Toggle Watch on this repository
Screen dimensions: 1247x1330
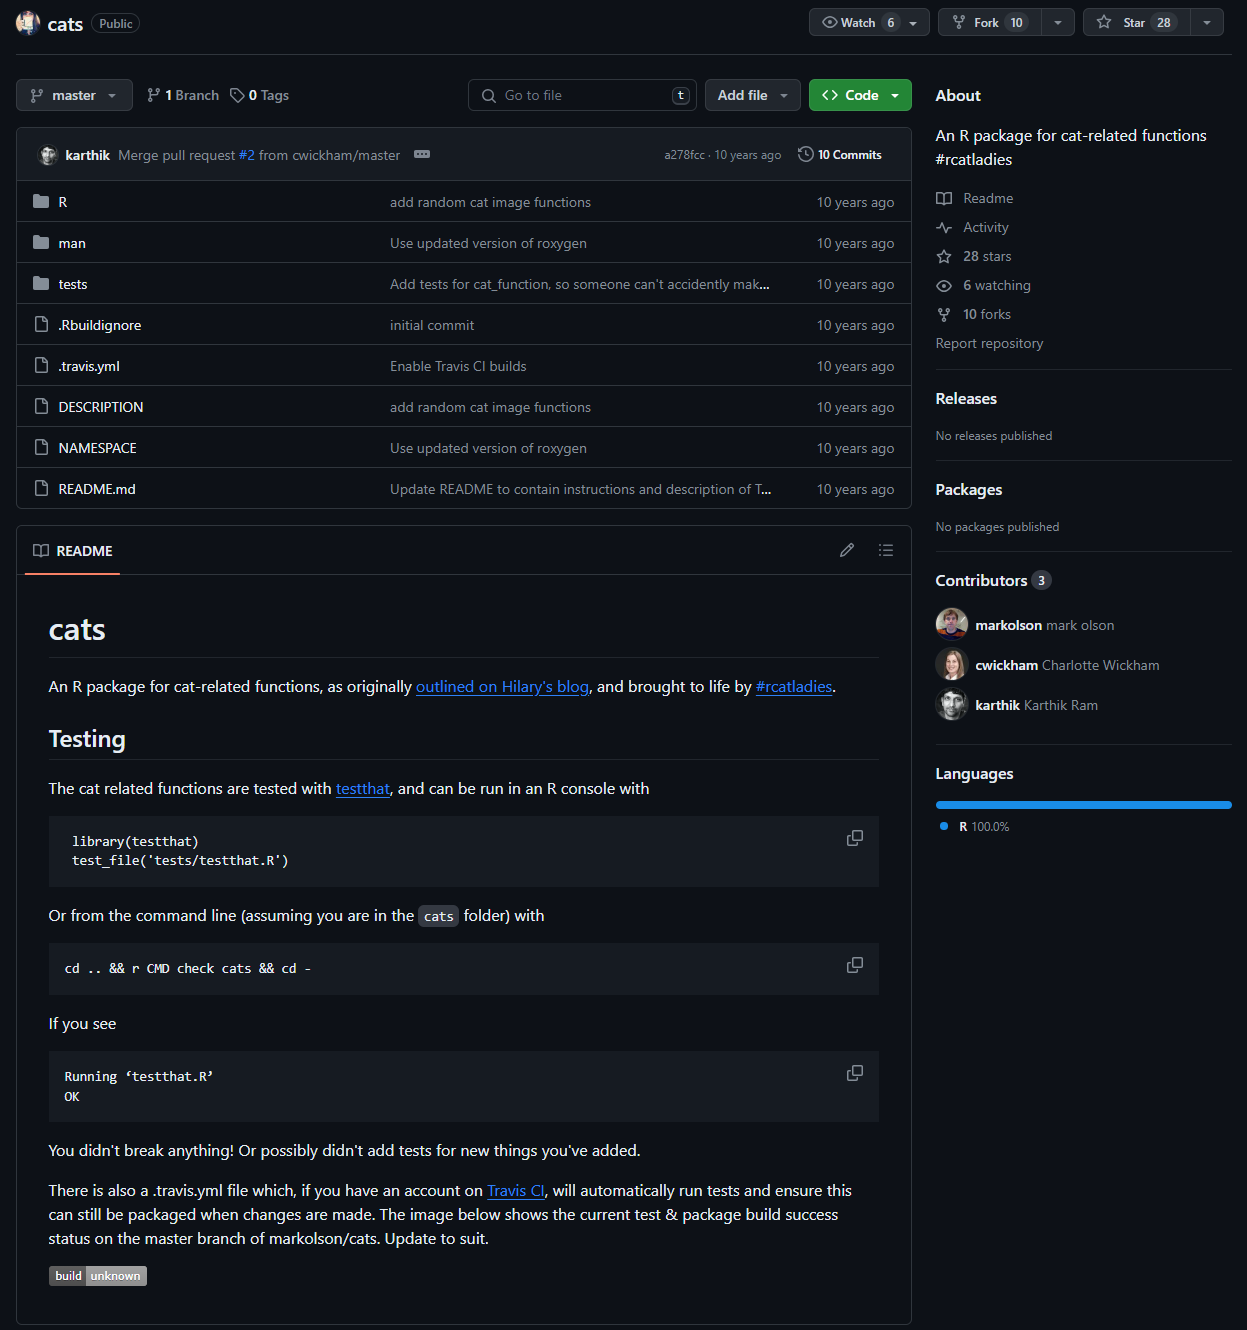tap(857, 23)
